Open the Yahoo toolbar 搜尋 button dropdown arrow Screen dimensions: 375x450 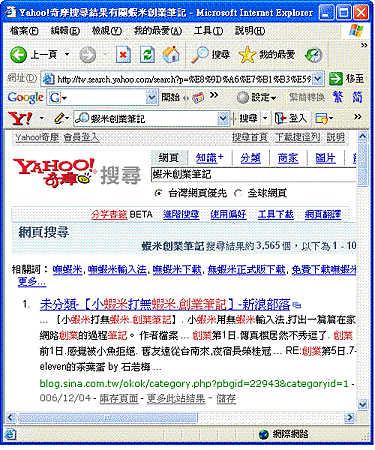[265, 118]
